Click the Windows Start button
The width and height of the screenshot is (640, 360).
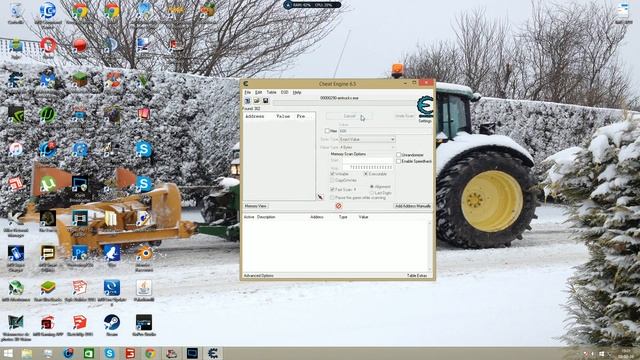point(8,353)
